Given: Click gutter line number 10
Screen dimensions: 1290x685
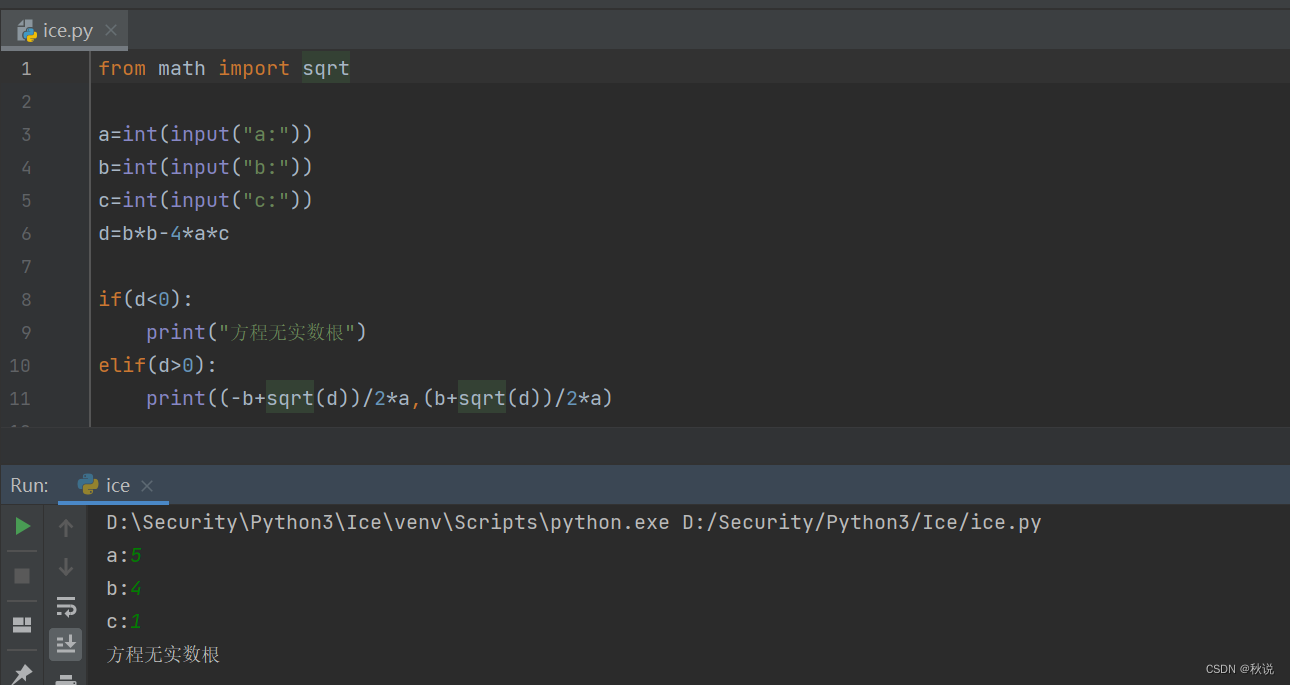Looking at the screenshot, I should [x=20, y=366].
